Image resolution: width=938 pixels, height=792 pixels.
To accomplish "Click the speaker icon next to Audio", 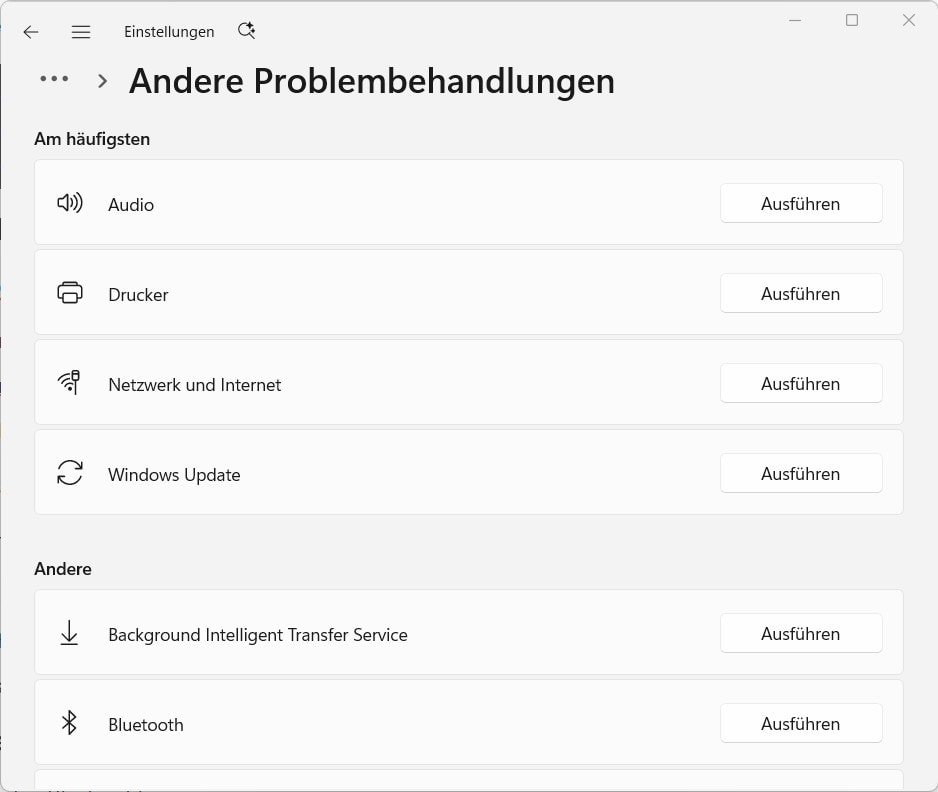I will click(x=70, y=202).
